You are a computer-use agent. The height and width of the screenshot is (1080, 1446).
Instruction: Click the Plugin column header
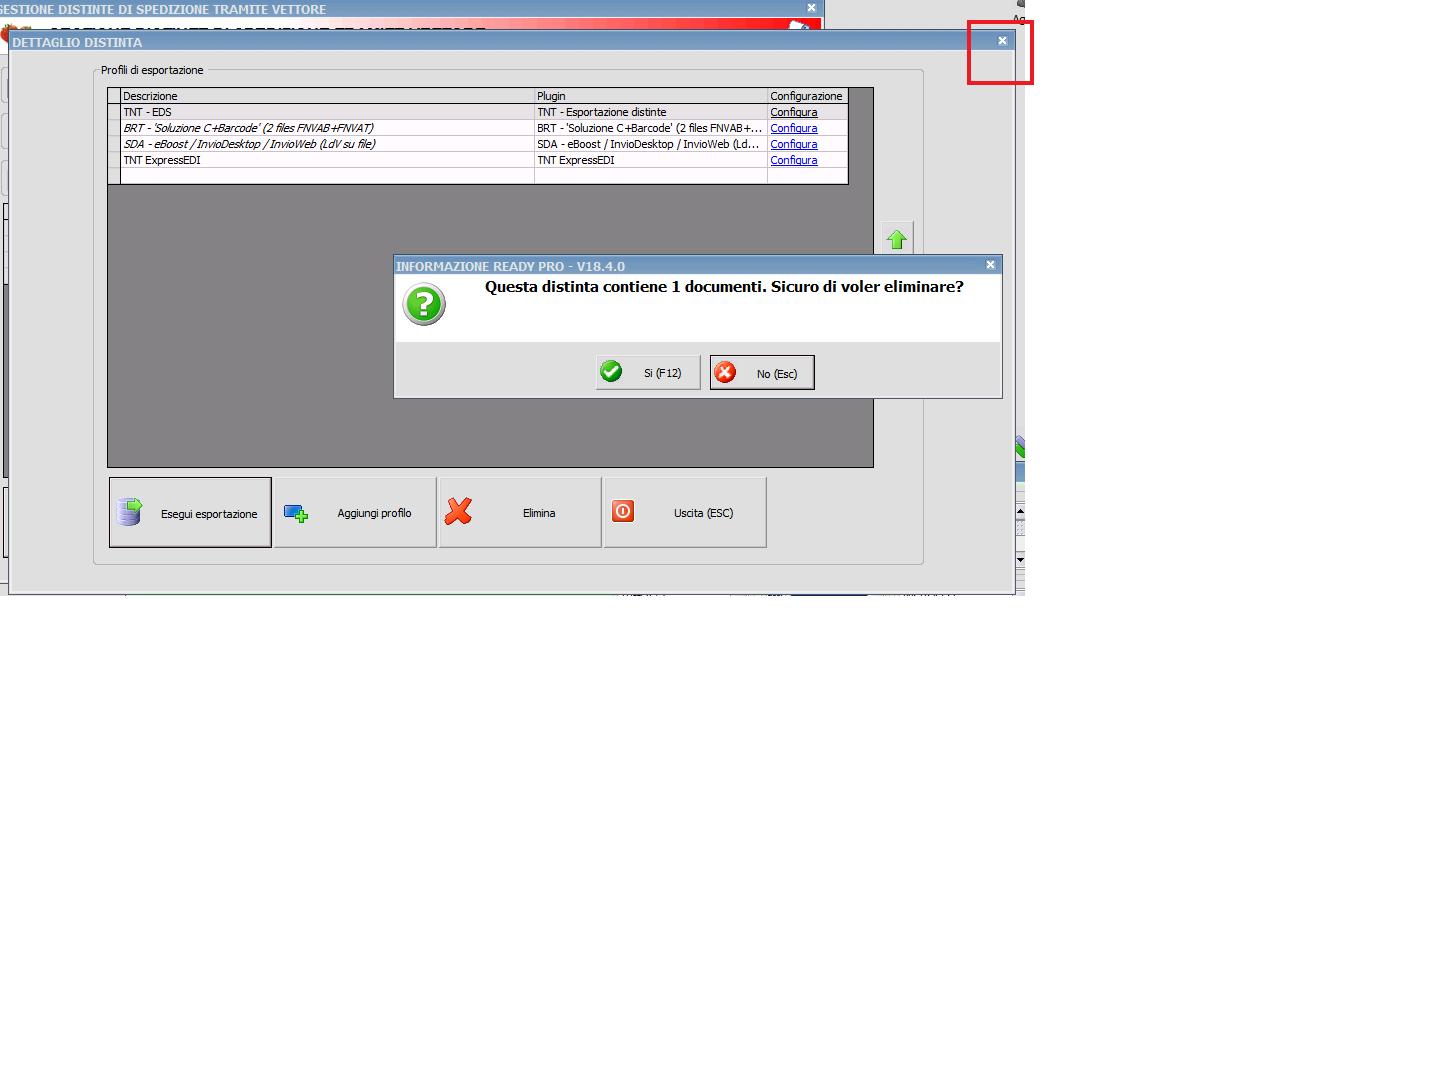tap(651, 96)
